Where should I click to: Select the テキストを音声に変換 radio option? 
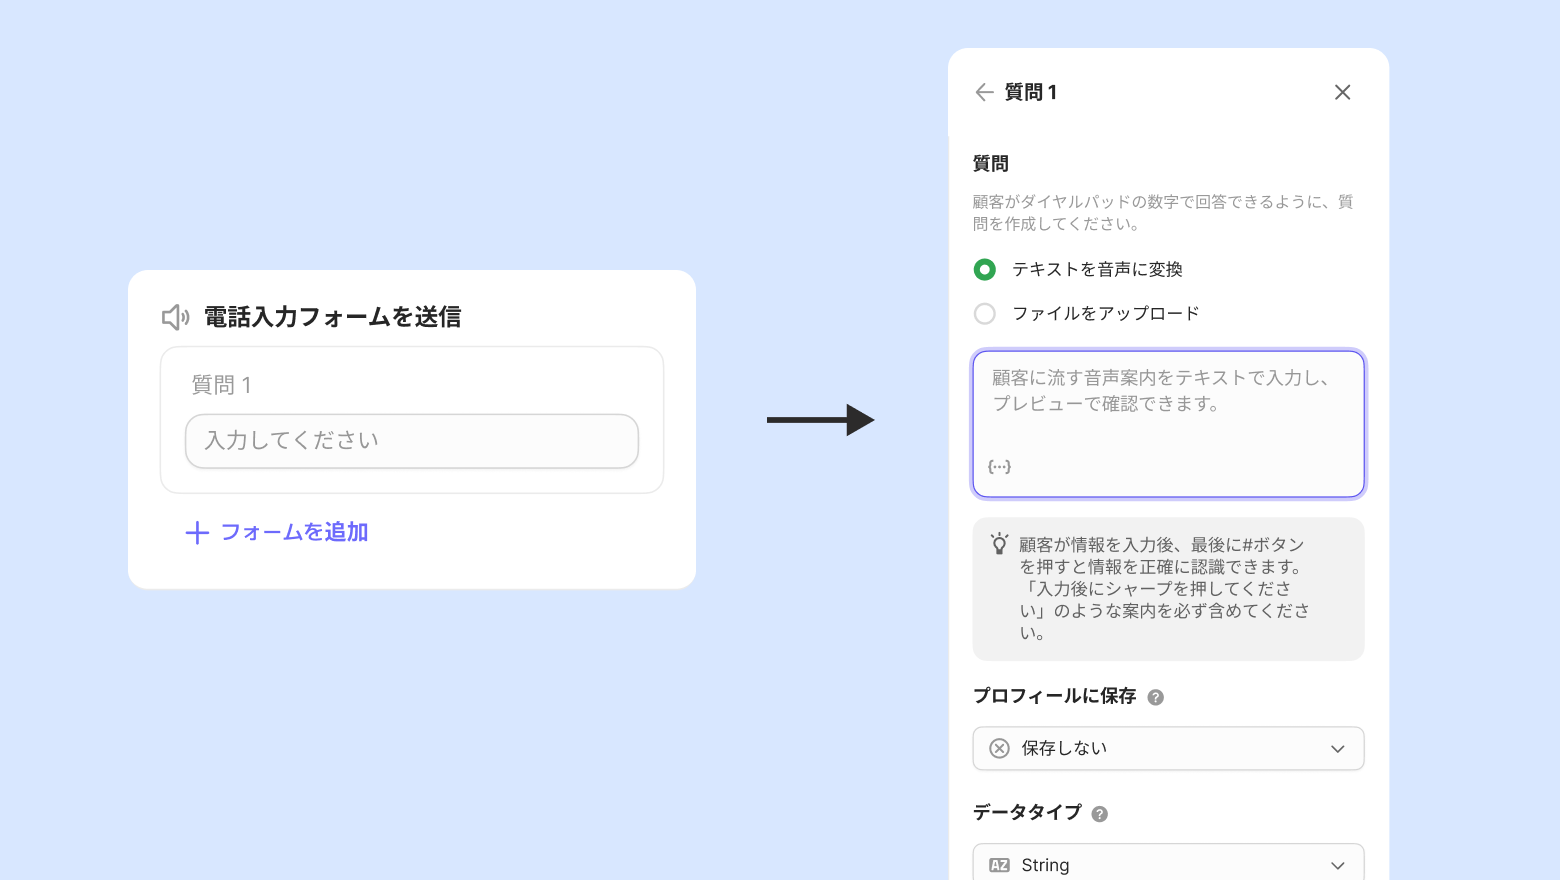[985, 270]
